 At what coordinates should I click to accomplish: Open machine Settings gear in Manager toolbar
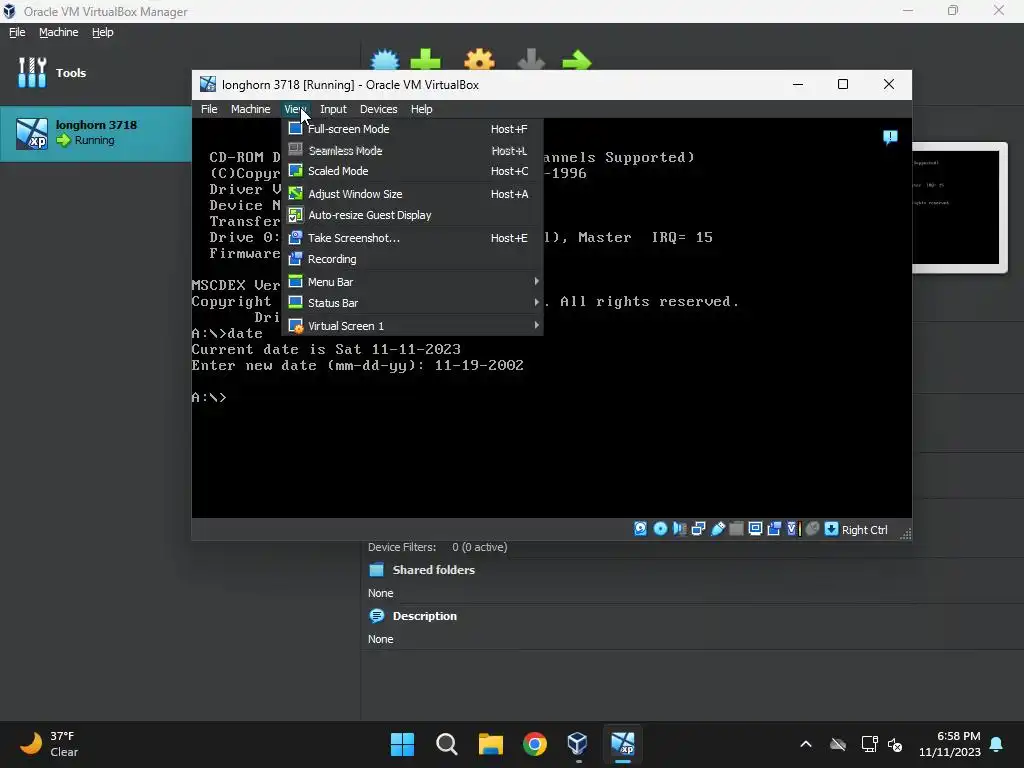pyautogui.click(x=479, y=59)
